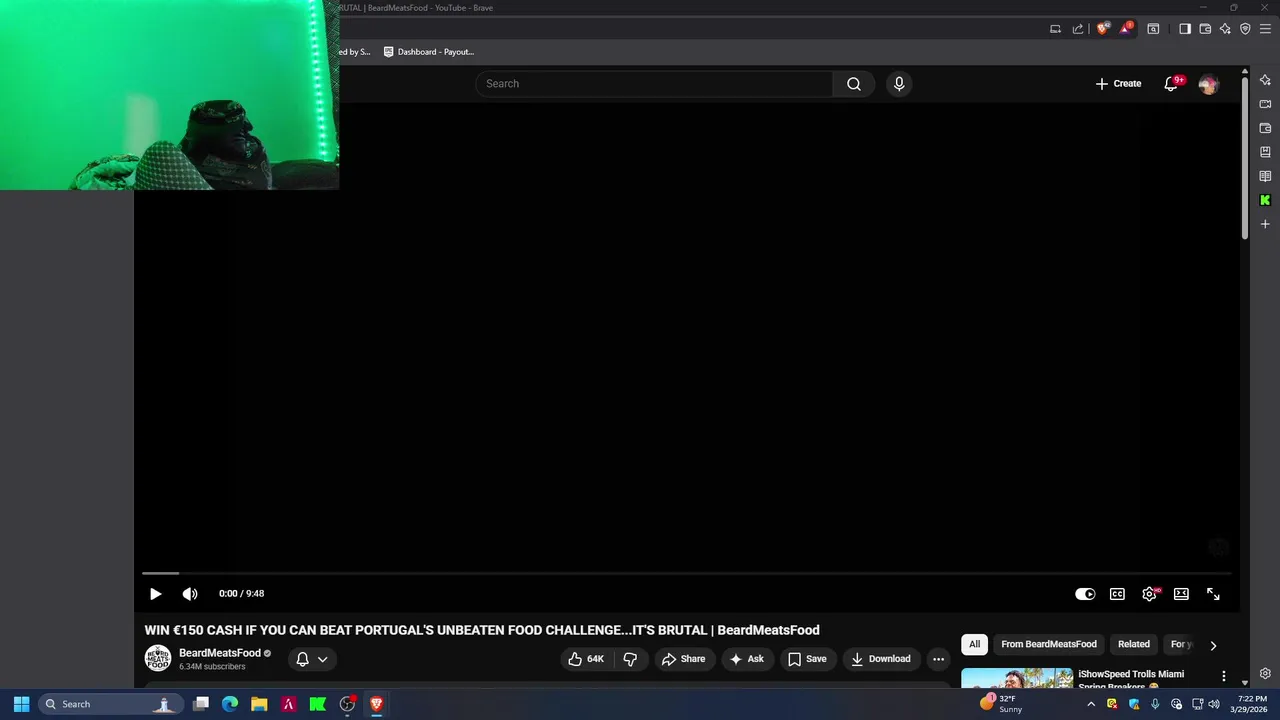
Task: Open File Explorer from taskbar
Action: pyautogui.click(x=259, y=704)
